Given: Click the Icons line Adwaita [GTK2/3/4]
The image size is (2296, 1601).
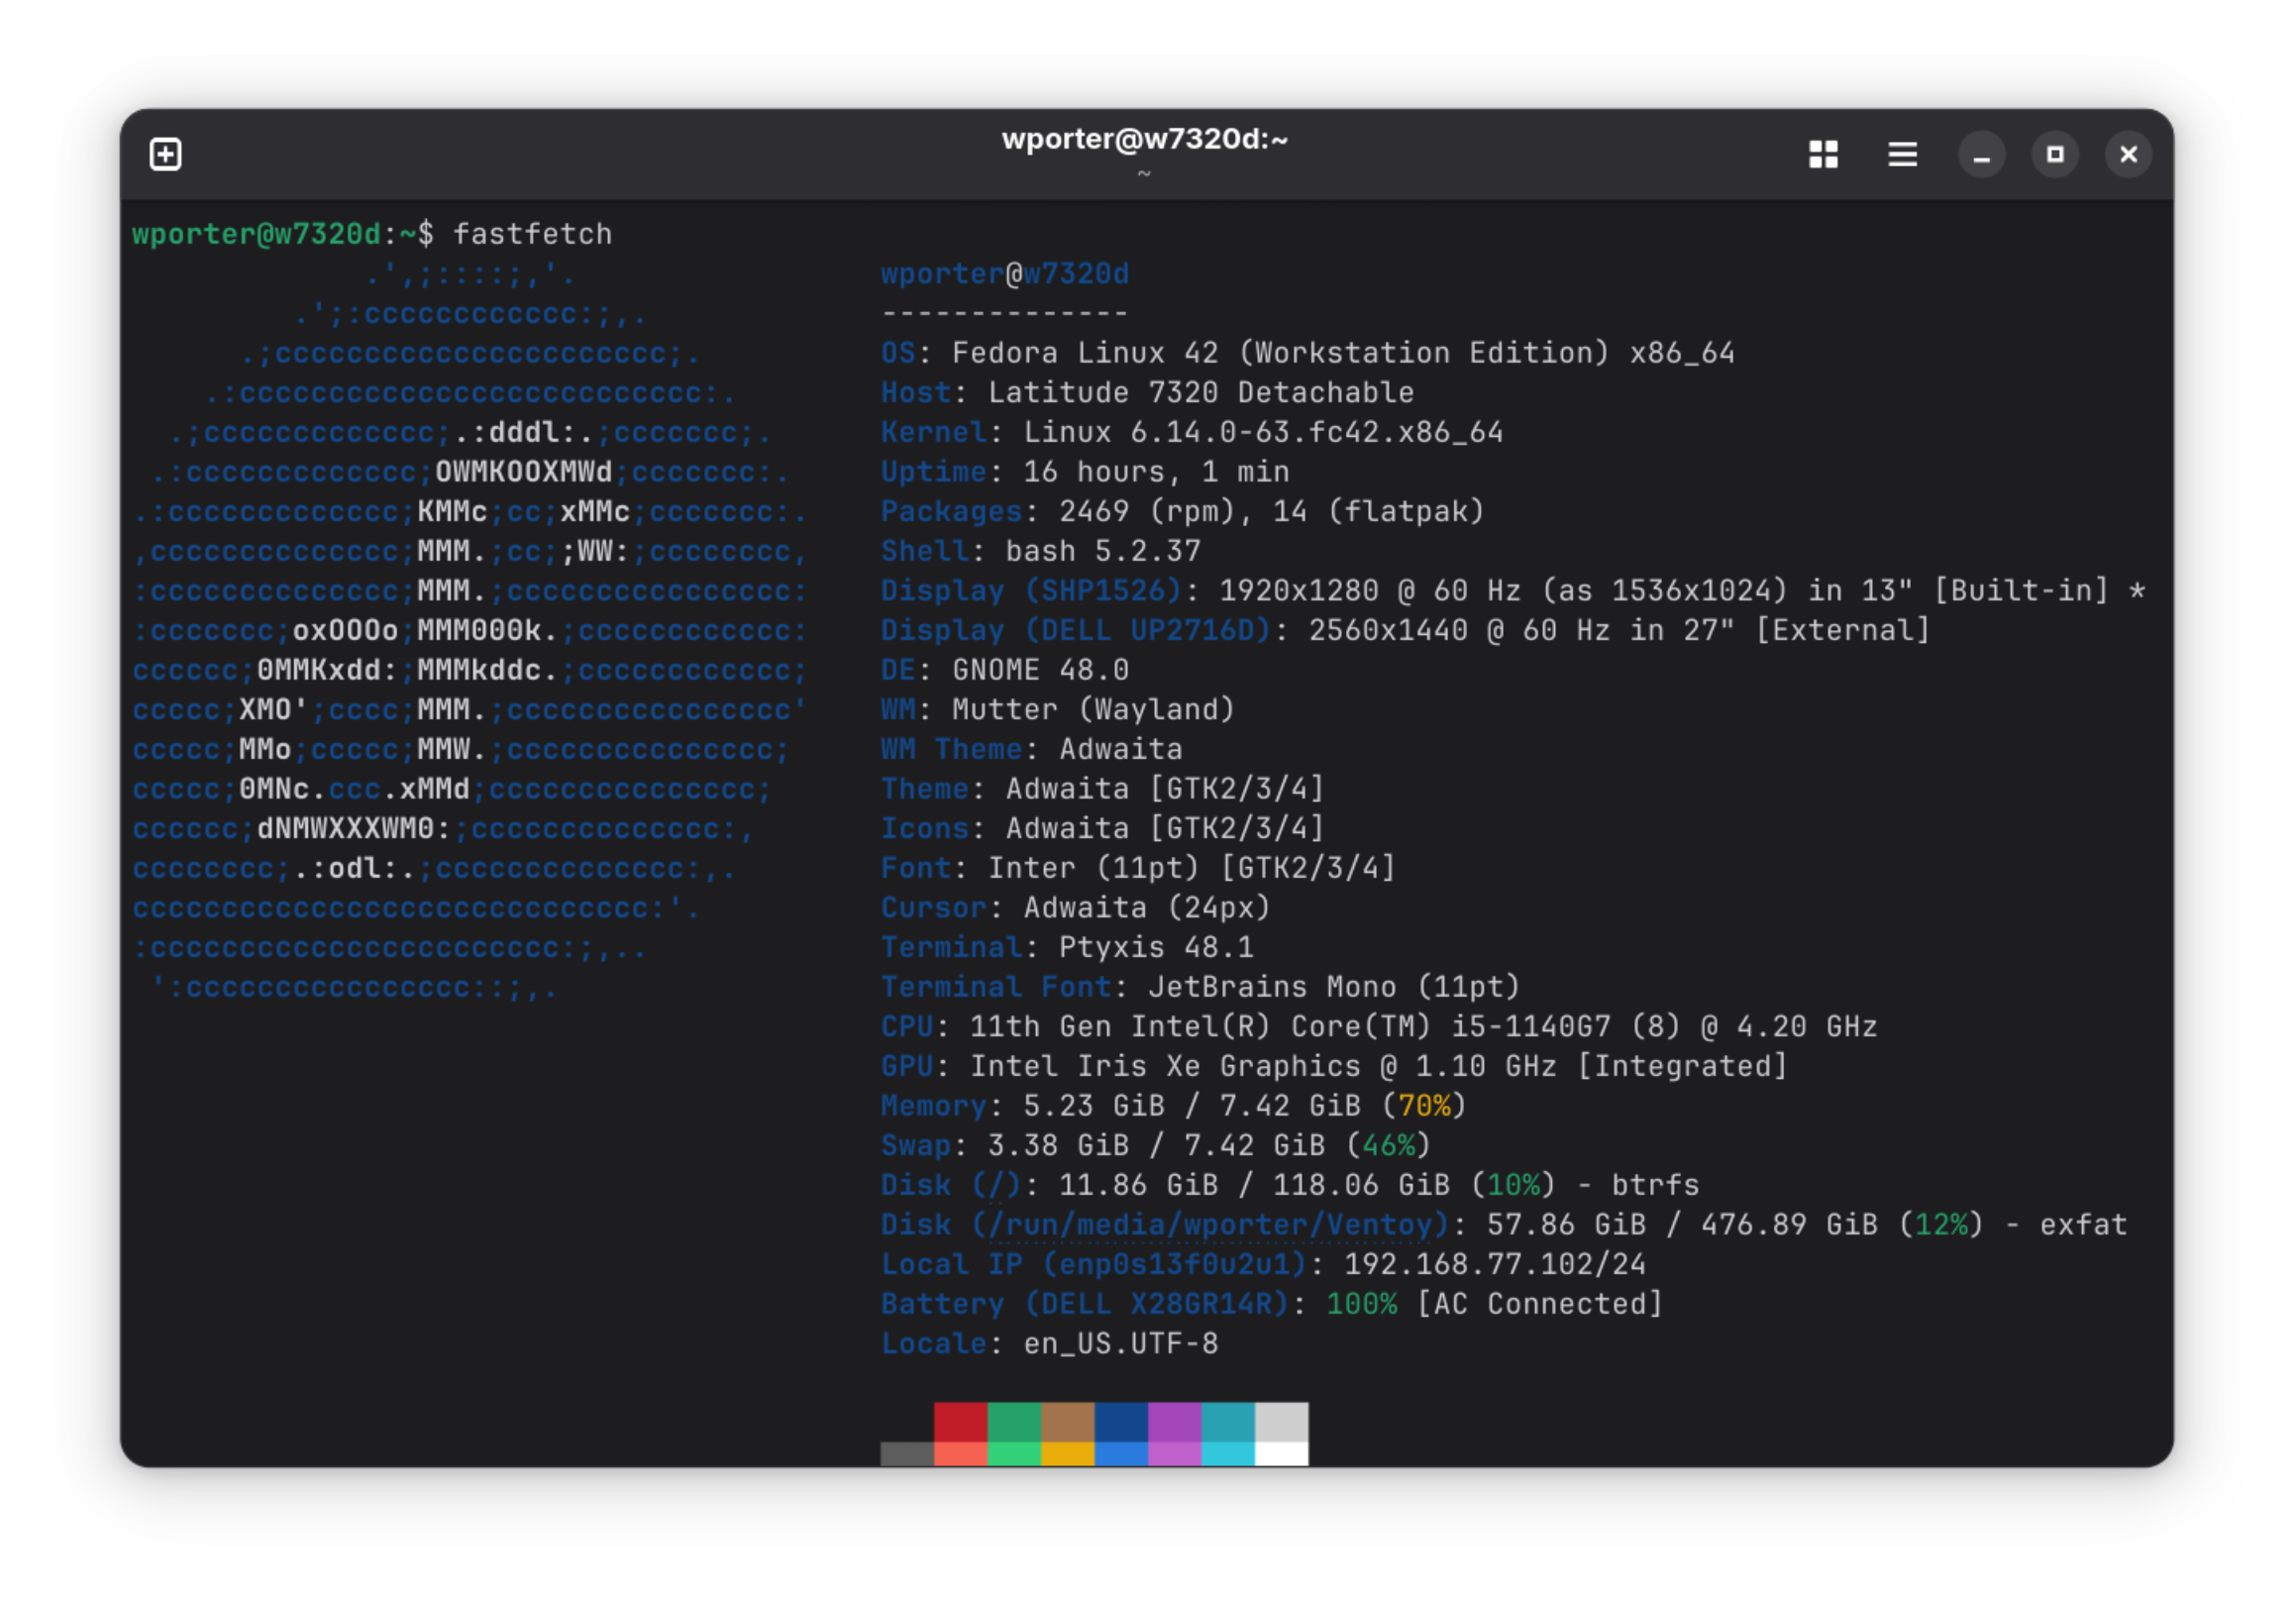Looking at the screenshot, I should [x=1103, y=829].
